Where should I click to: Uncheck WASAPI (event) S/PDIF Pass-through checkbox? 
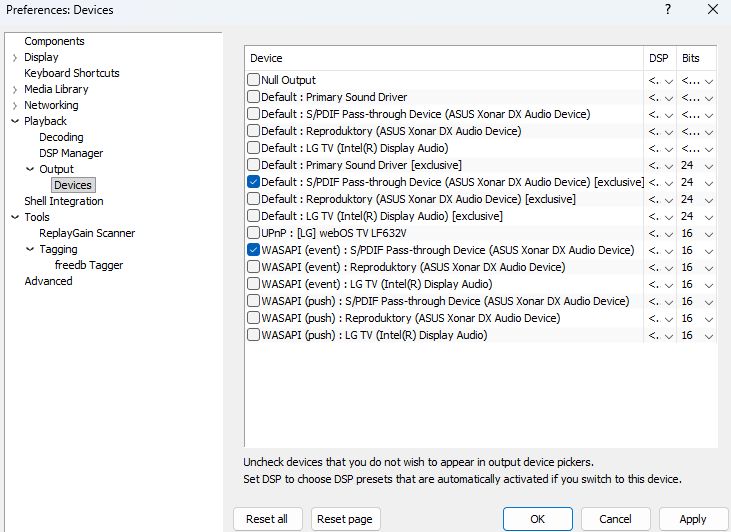253,250
